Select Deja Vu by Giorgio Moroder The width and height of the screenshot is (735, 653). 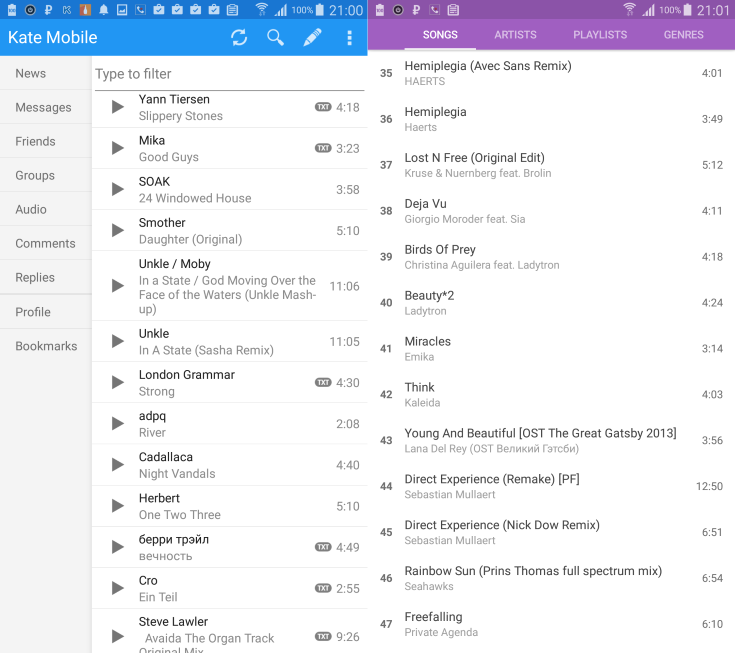point(551,211)
